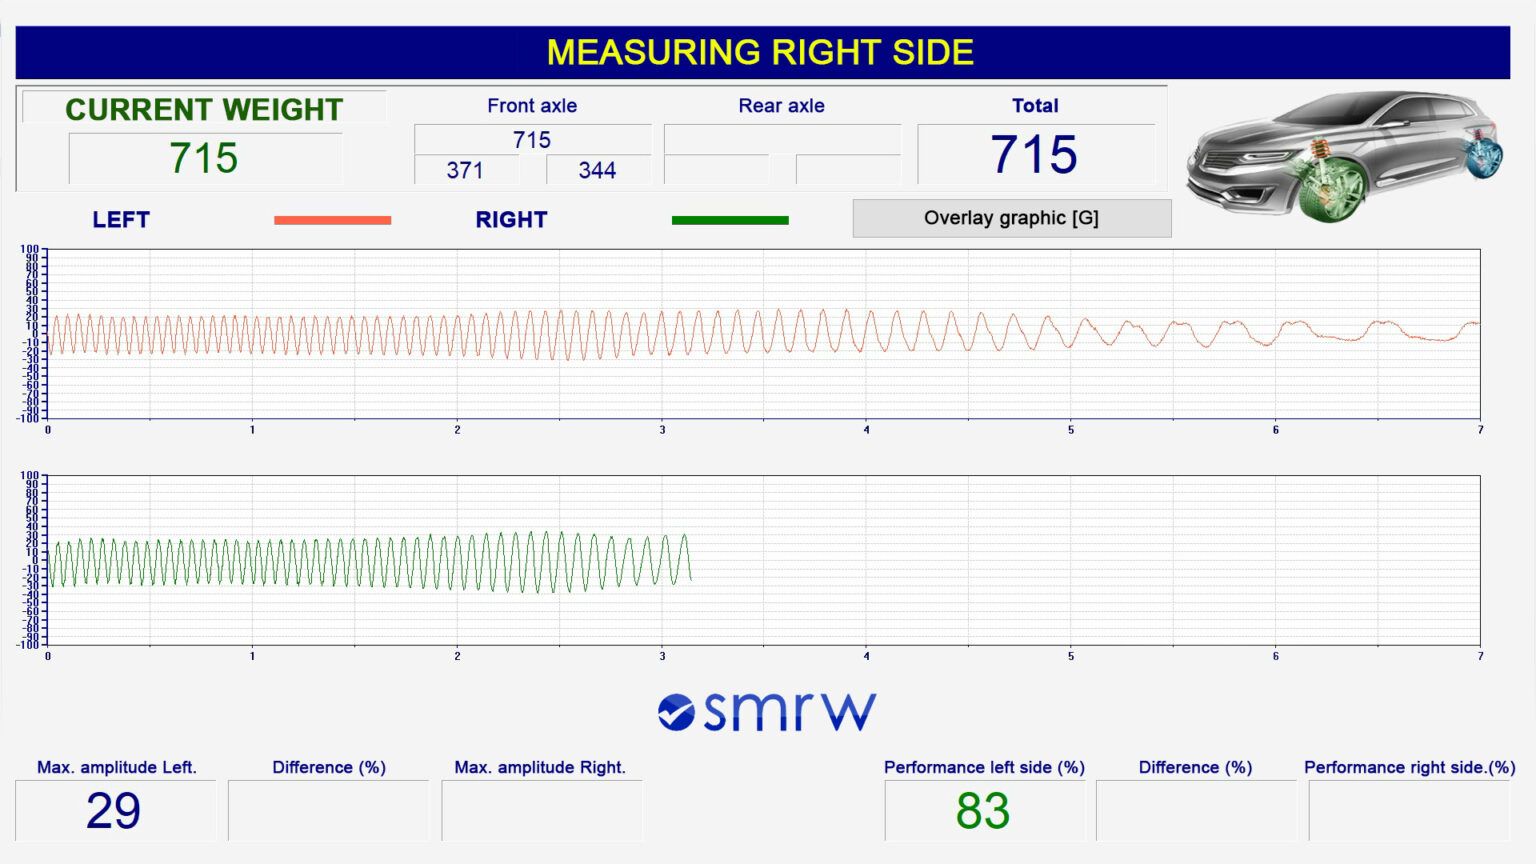Click the green RIGHT legend bar
This screenshot has width=1536, height=864.
pos(731,218)
